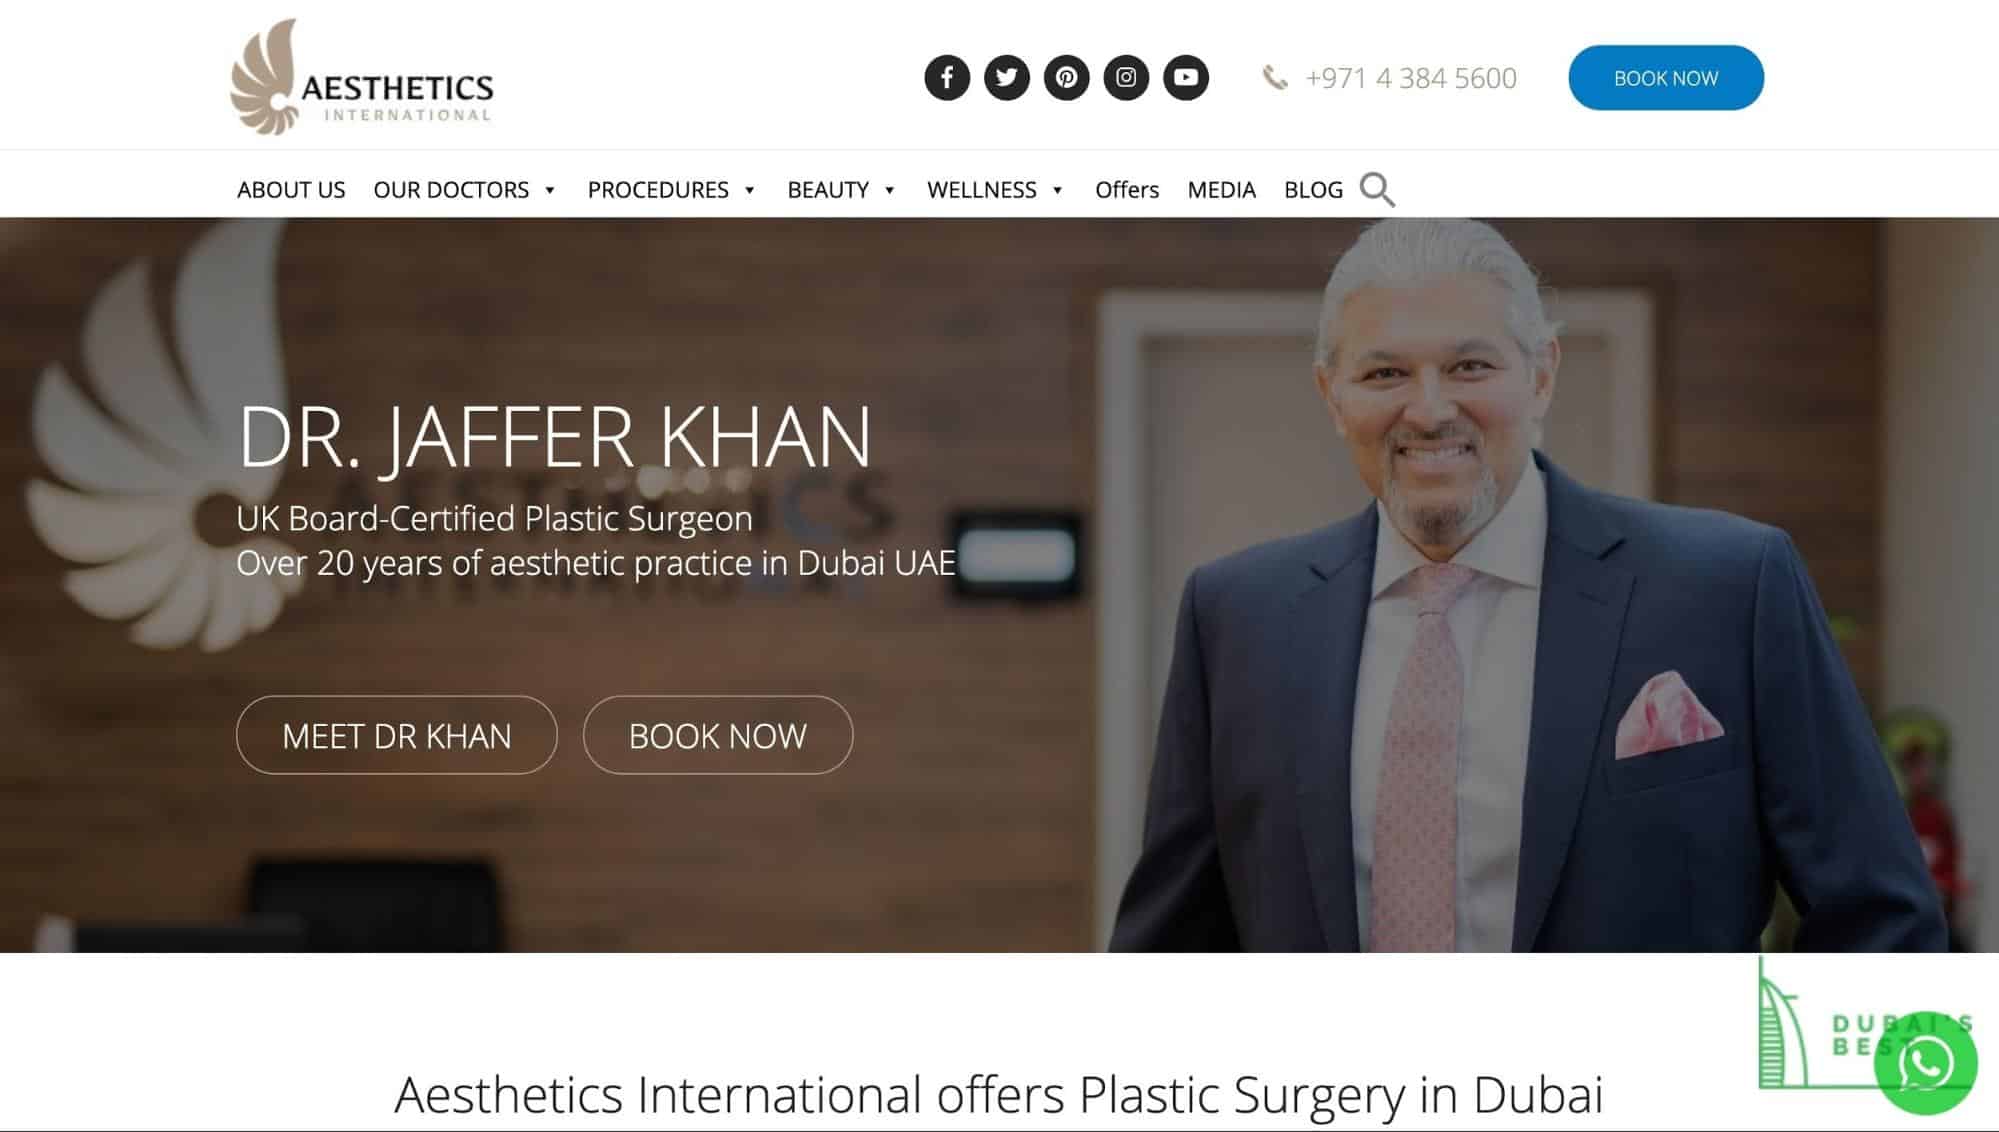Screen dimensions: 1999x1132
Task: Click the Meet Dr Khan button
Action: pos(397,735)
